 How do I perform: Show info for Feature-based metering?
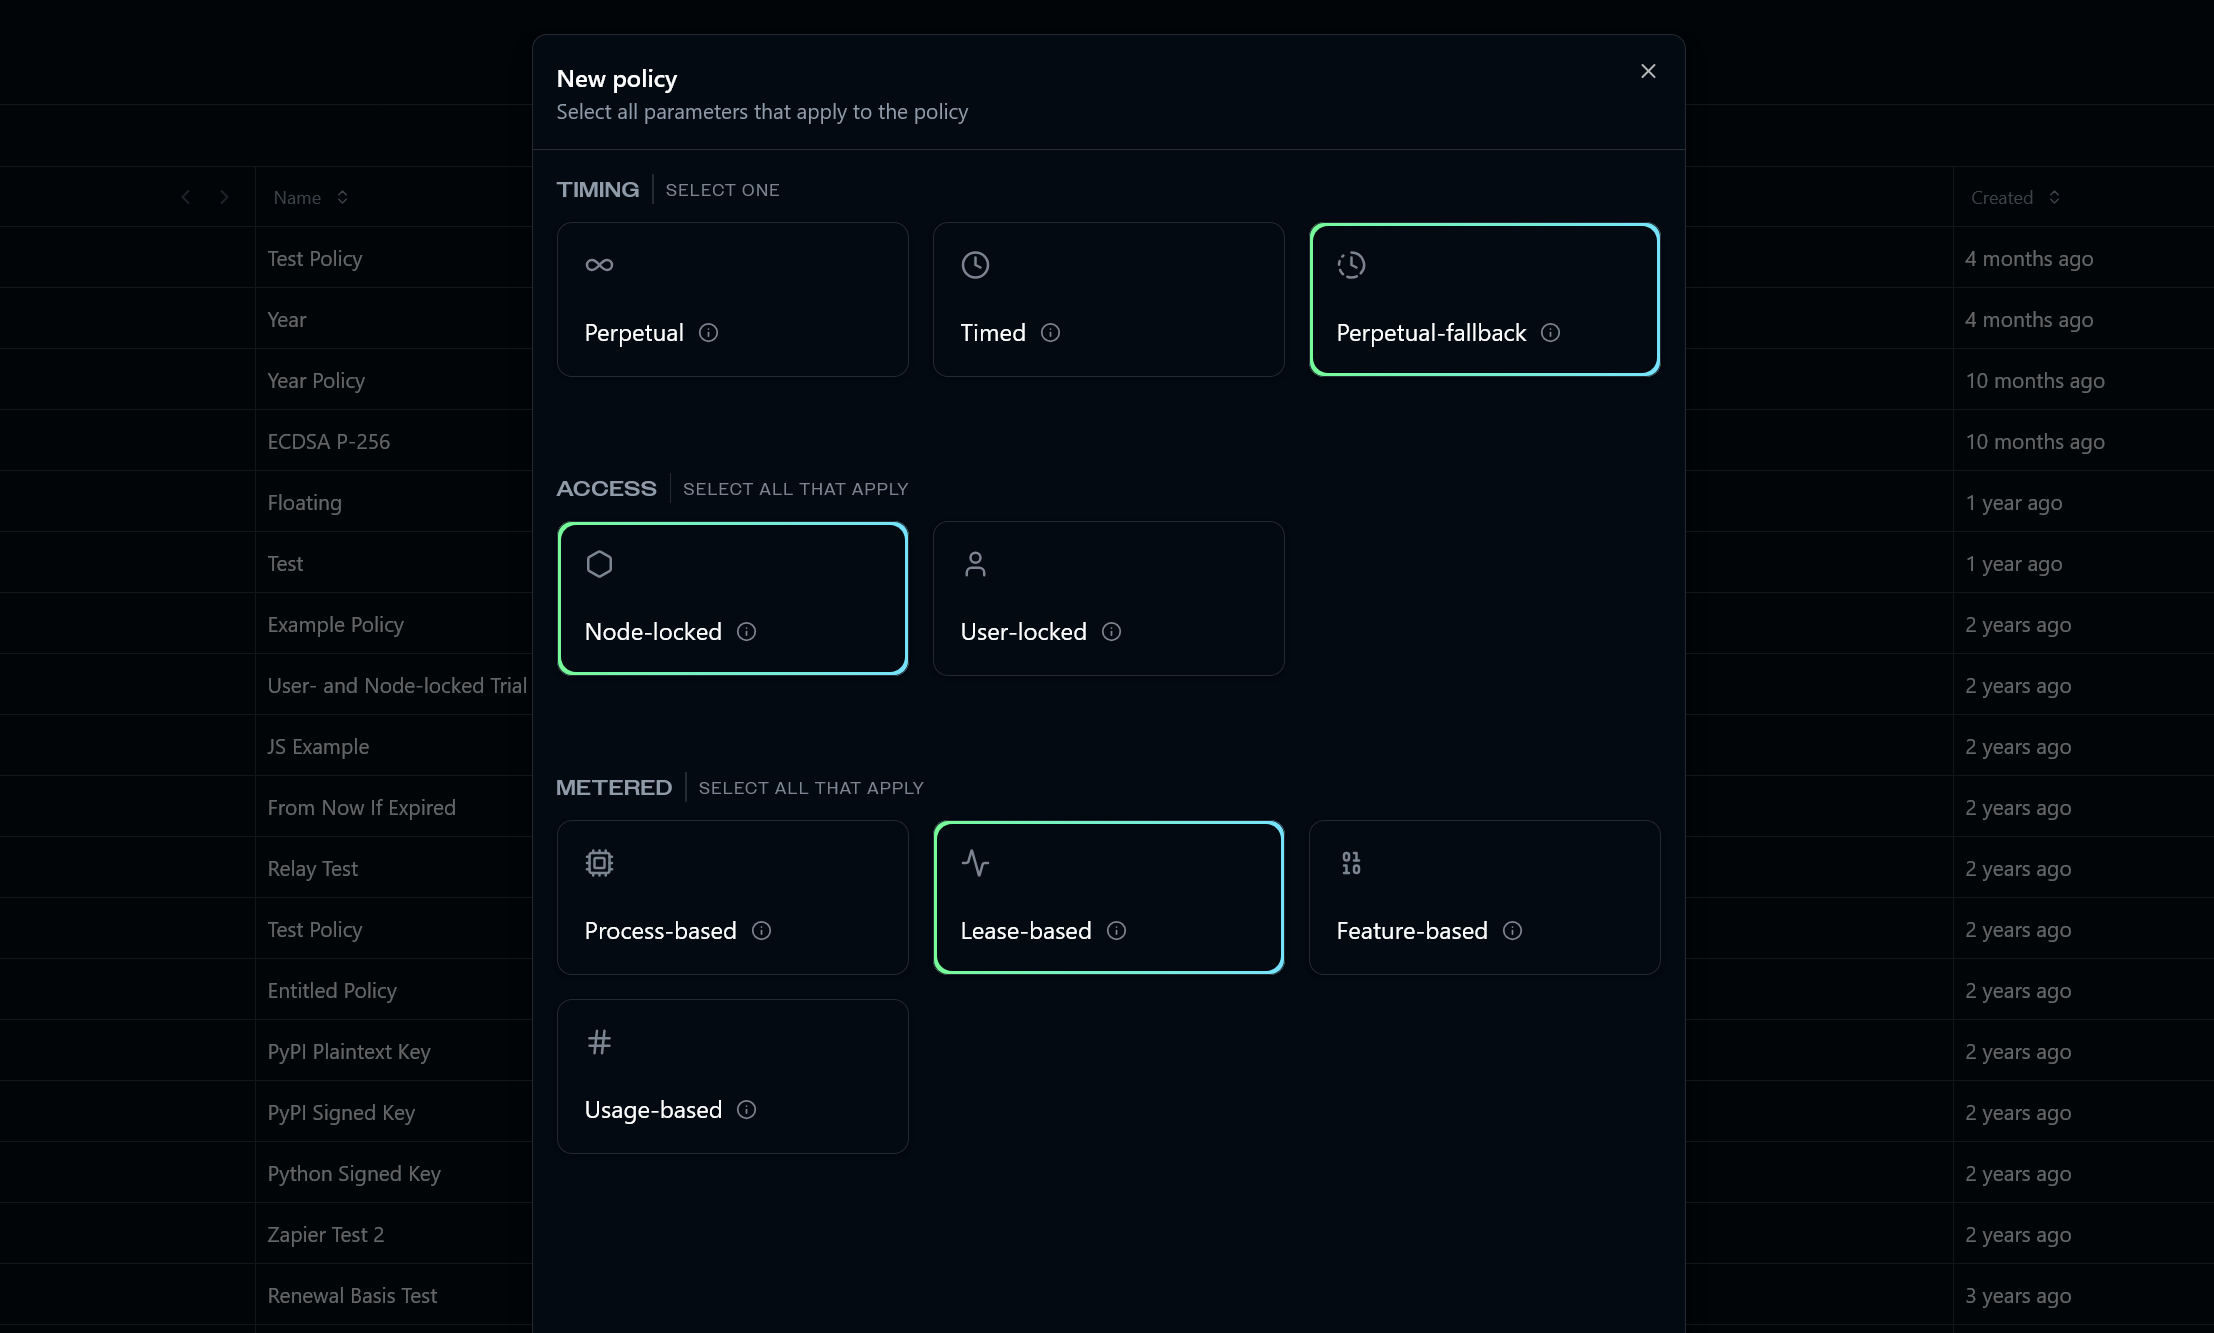1512,931
